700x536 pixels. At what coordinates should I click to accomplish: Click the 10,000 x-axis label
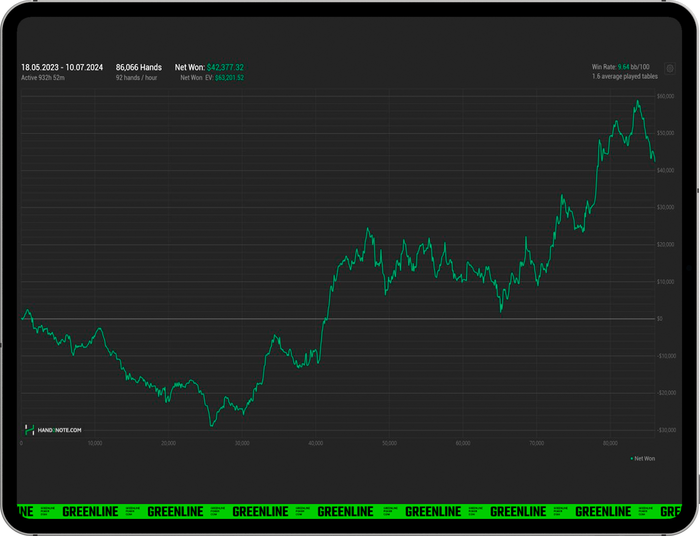click(x=95, y=443)
